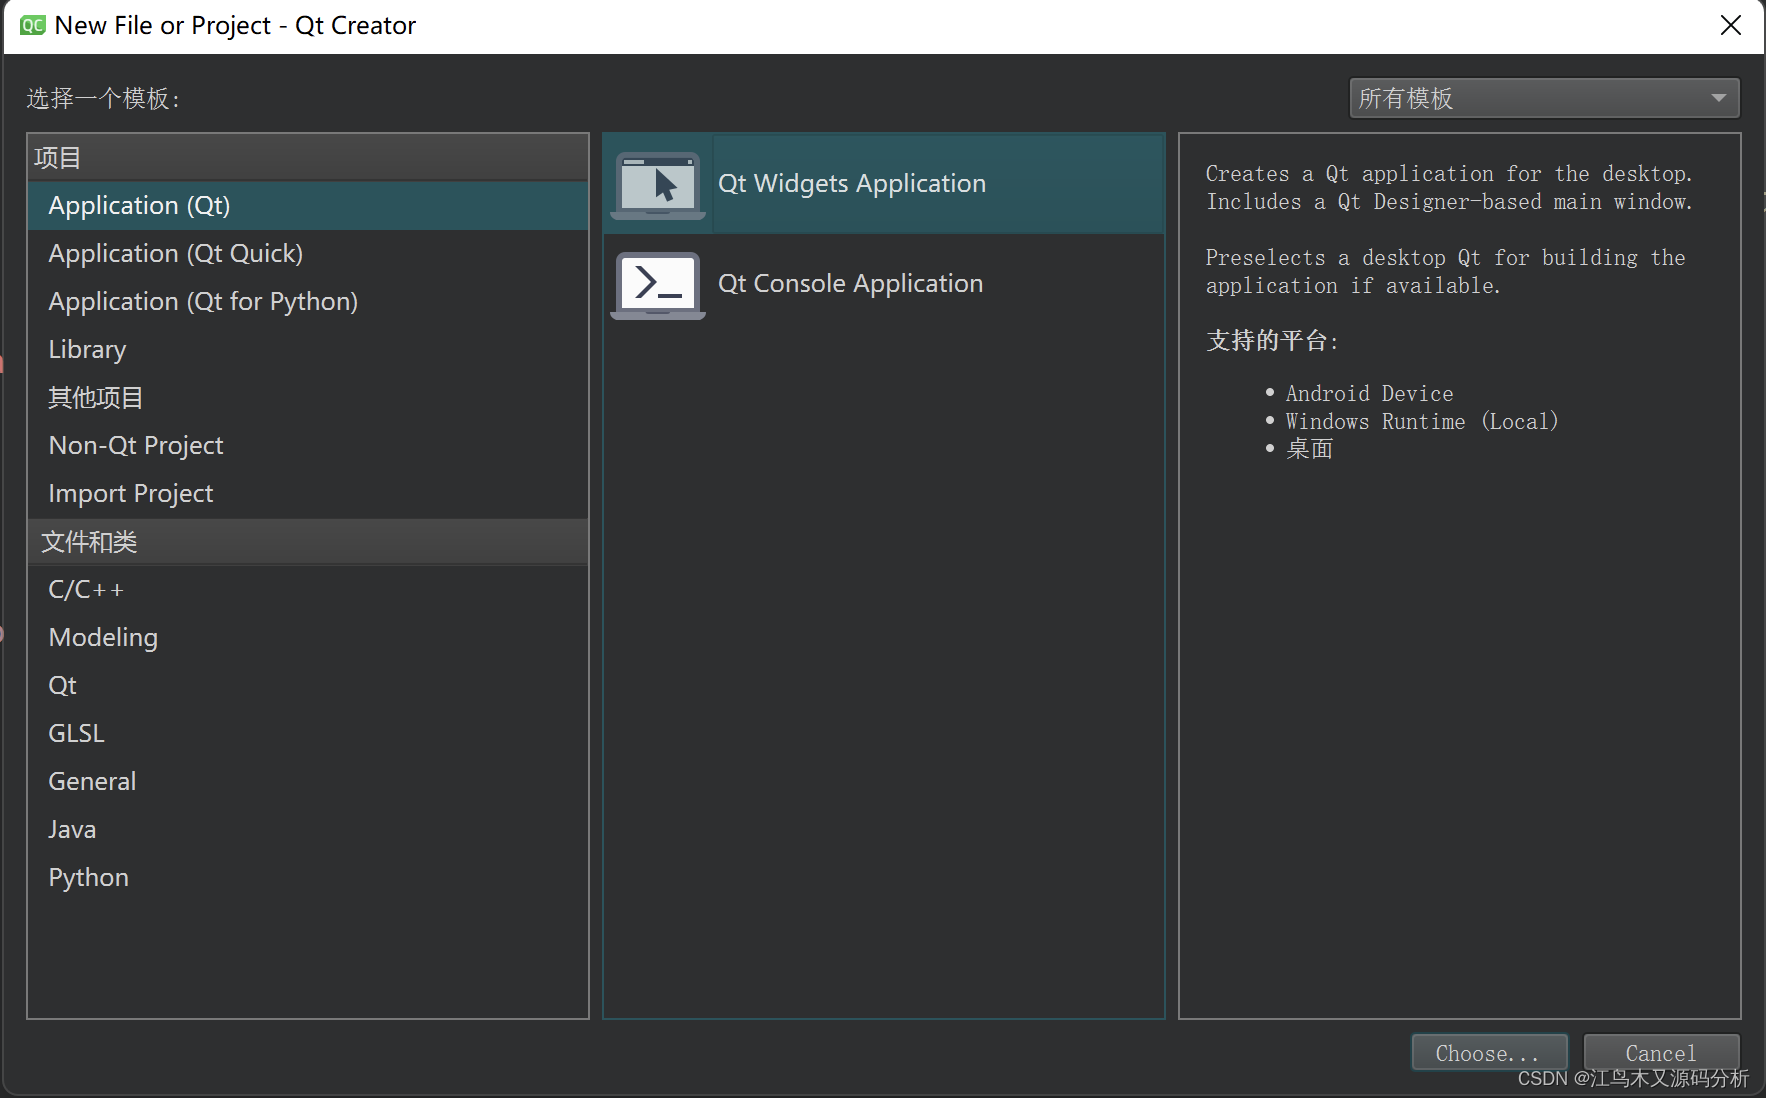Select Application (Qt) category

(308, 206)
